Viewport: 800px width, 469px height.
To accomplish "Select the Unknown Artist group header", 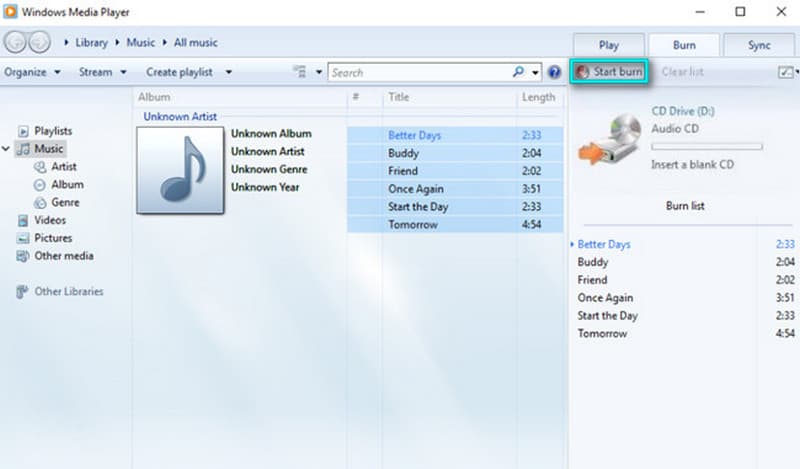I will pos(180,116).
